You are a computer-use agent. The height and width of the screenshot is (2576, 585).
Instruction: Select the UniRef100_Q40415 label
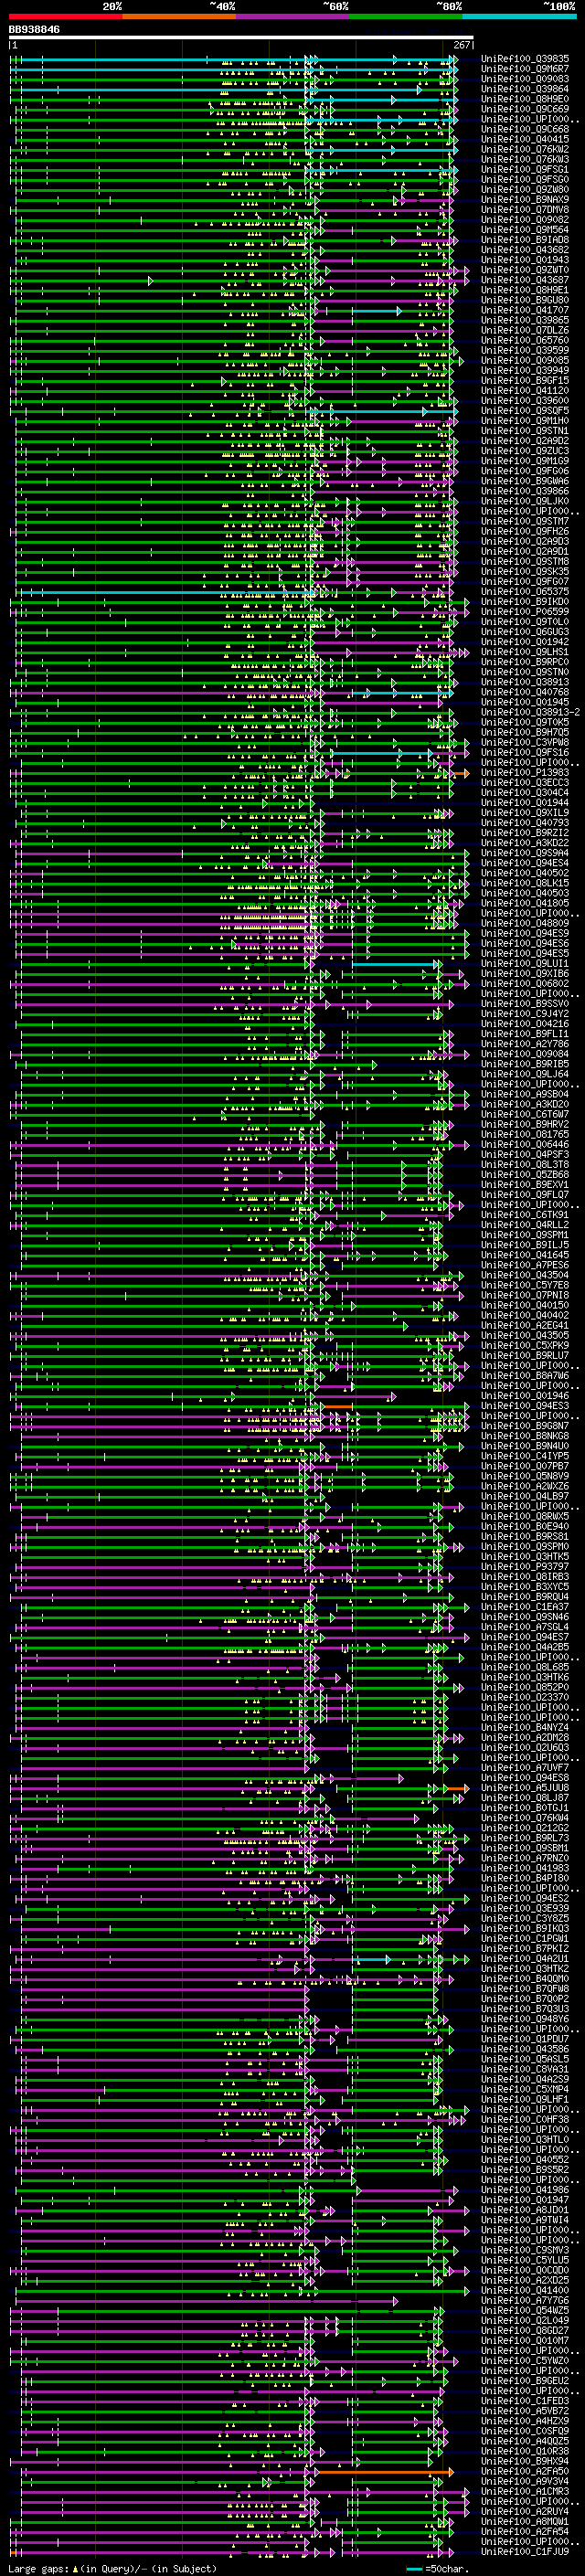coord(525,139)
